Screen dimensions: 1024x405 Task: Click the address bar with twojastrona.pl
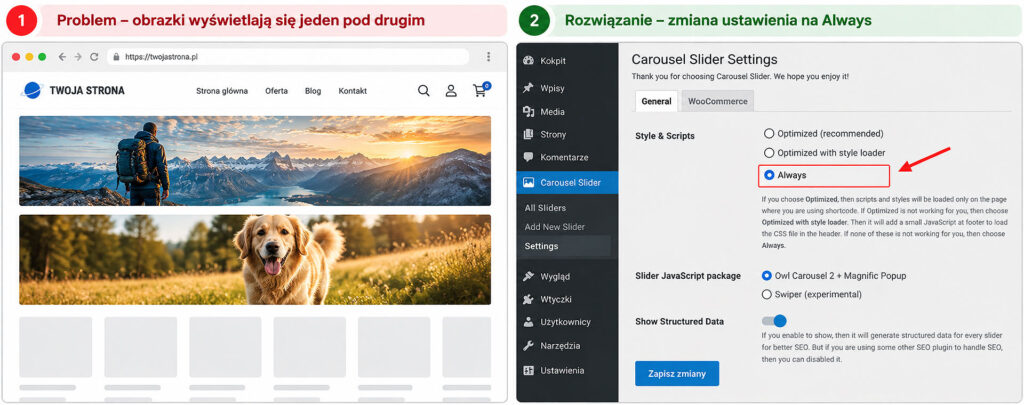pos(287,57)
